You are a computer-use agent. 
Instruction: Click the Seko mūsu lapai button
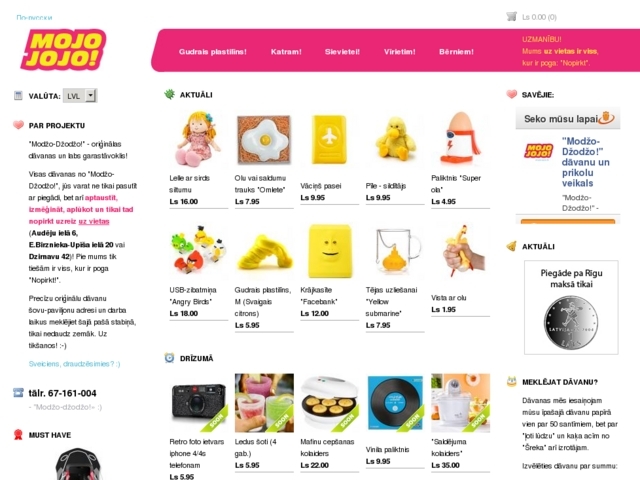(x=568, y=119)
